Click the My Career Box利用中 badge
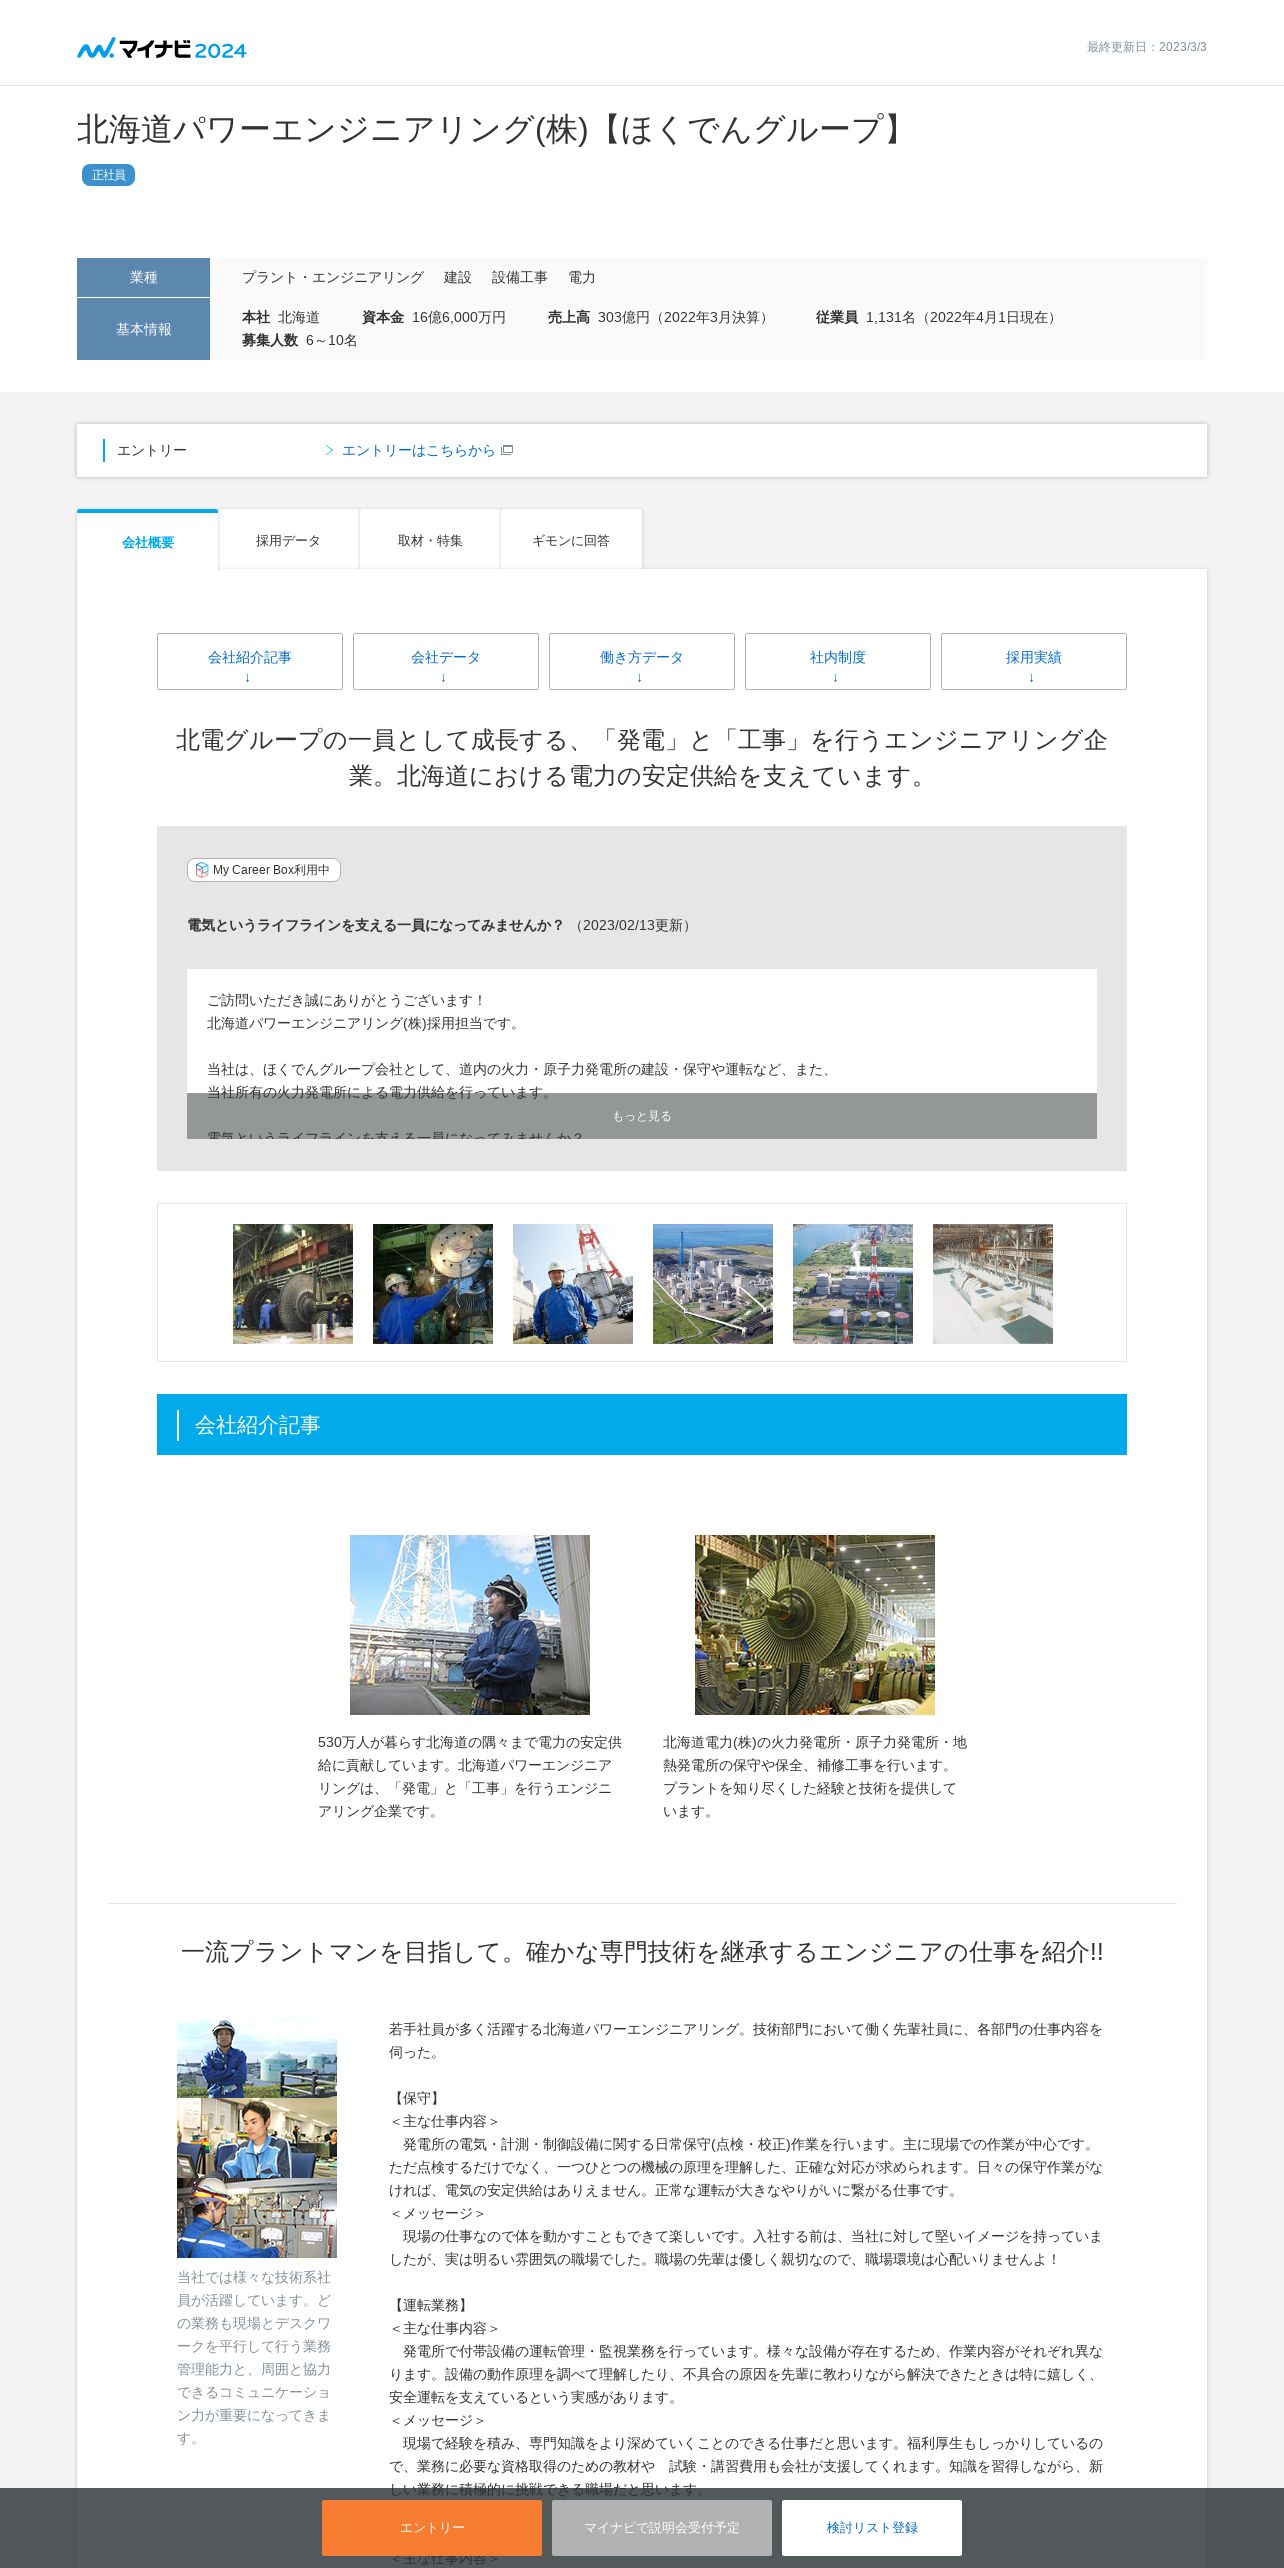The height and width of the screenshot is (2568, 1284). coord(264,870)
